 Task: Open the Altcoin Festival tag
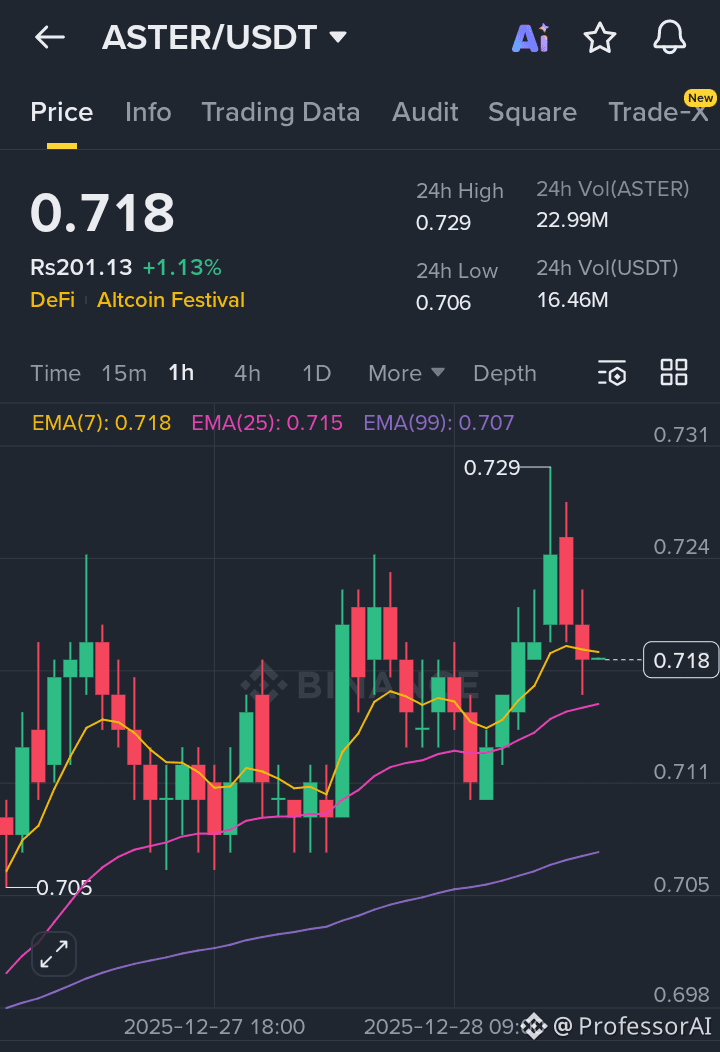pos(171,300)
